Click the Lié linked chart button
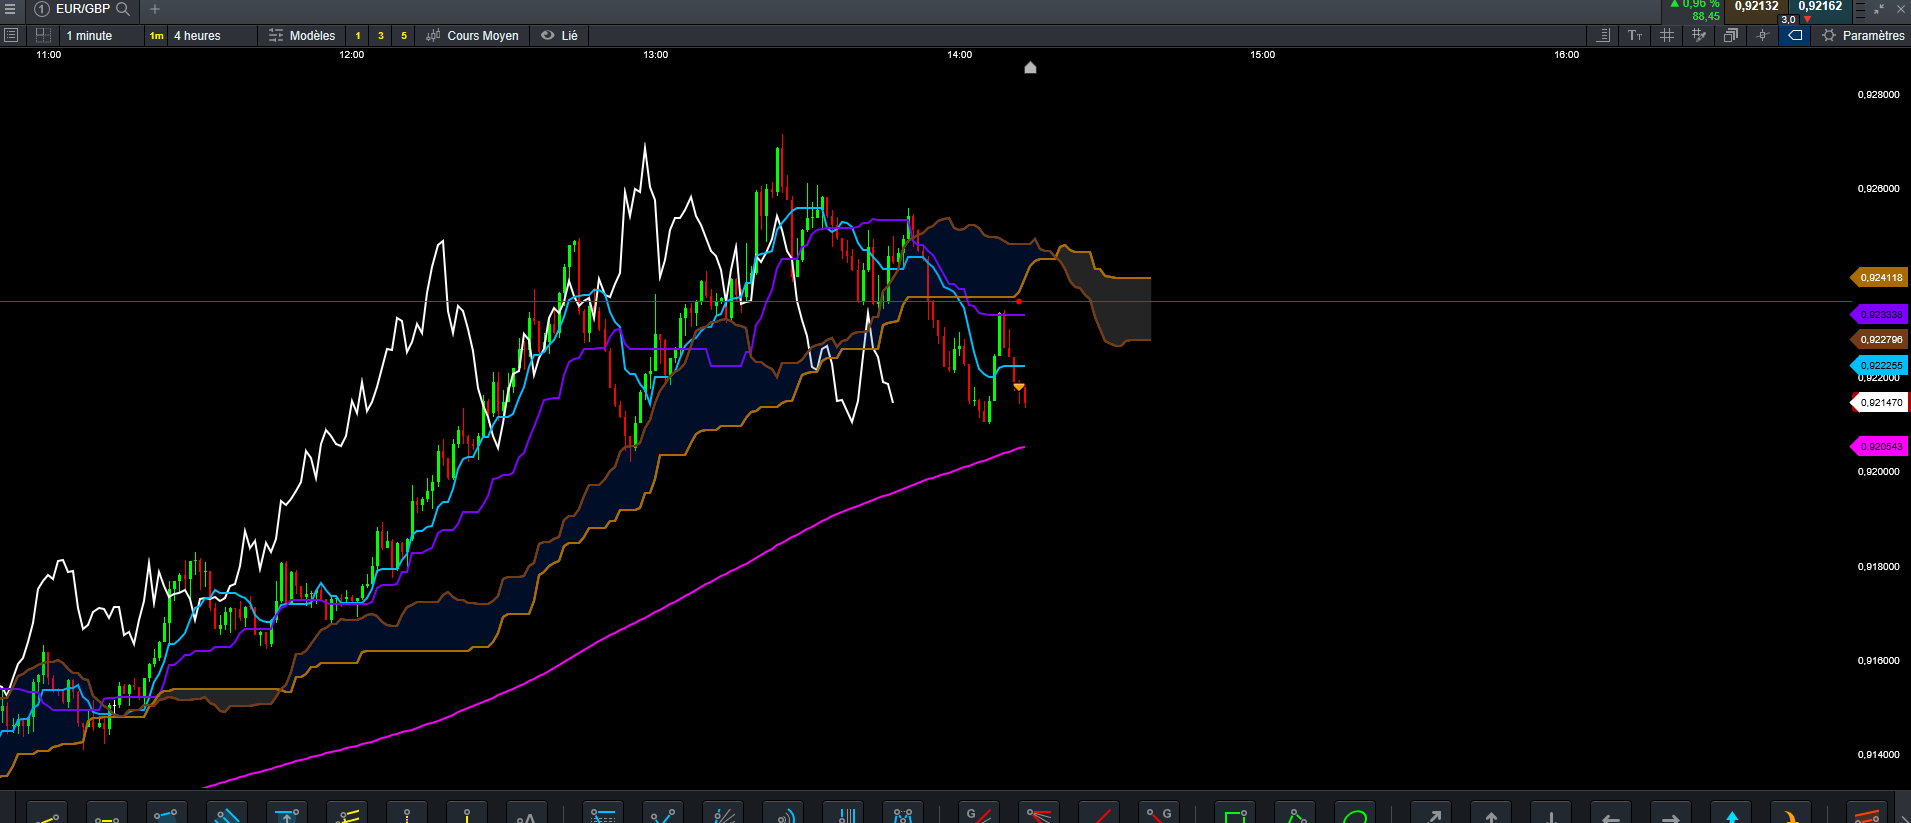Screen dimensions: 1911x823 560,35
